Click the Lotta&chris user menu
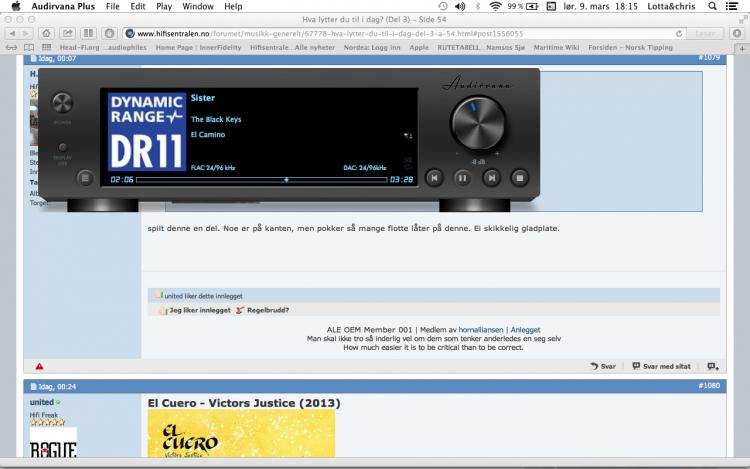This screenshot has height=469, width=750. [671, 6]
